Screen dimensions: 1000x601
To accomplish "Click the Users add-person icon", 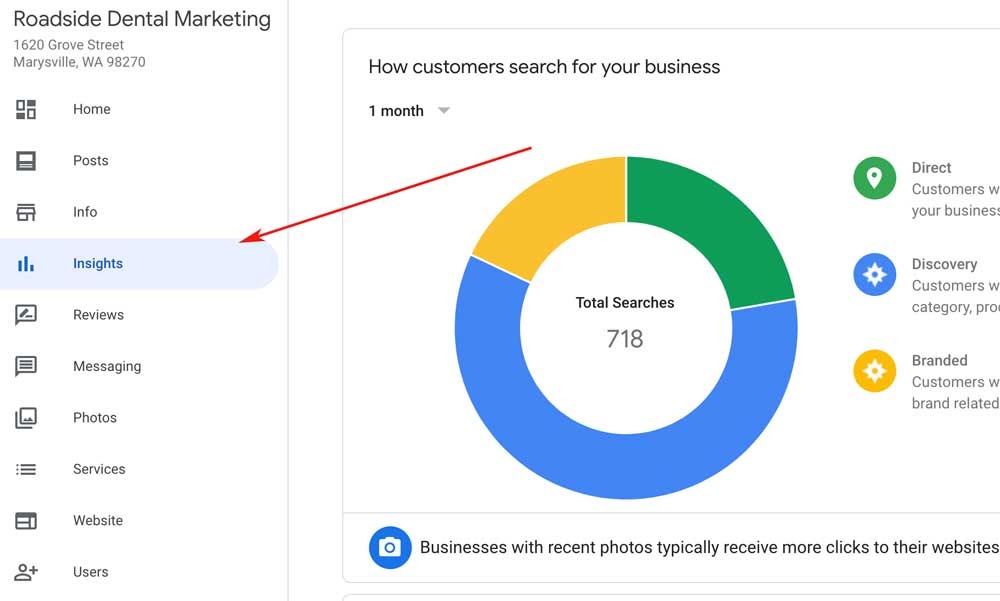I will [26, 572].
